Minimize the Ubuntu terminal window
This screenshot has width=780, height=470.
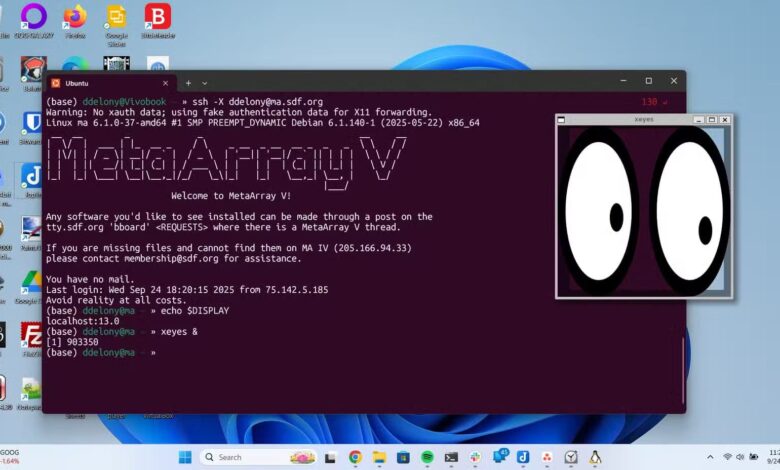tap(624, 81)
